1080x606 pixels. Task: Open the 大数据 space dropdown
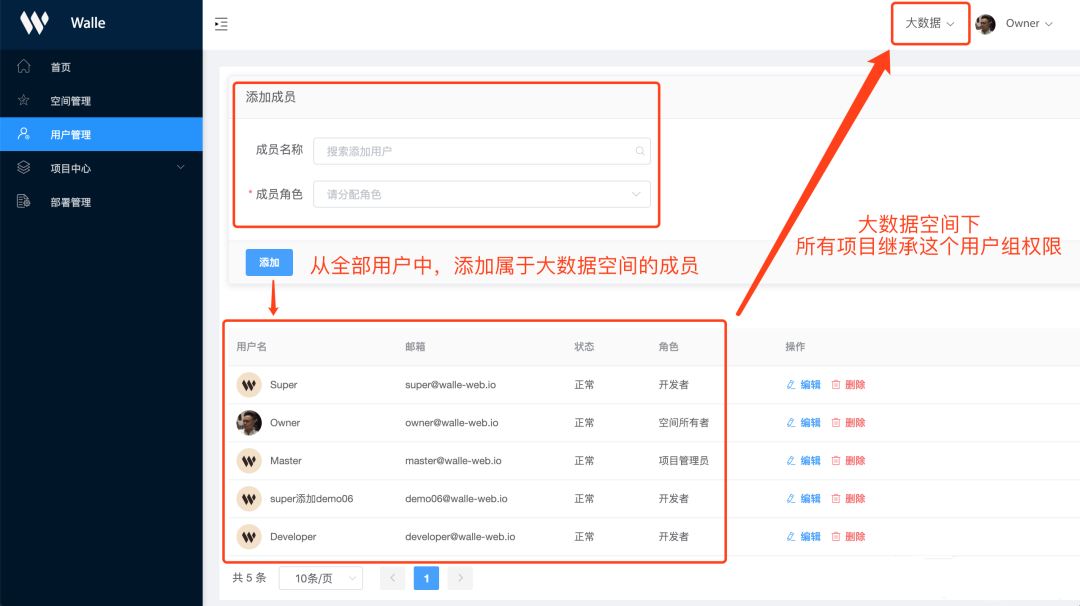tap(930, 23)
